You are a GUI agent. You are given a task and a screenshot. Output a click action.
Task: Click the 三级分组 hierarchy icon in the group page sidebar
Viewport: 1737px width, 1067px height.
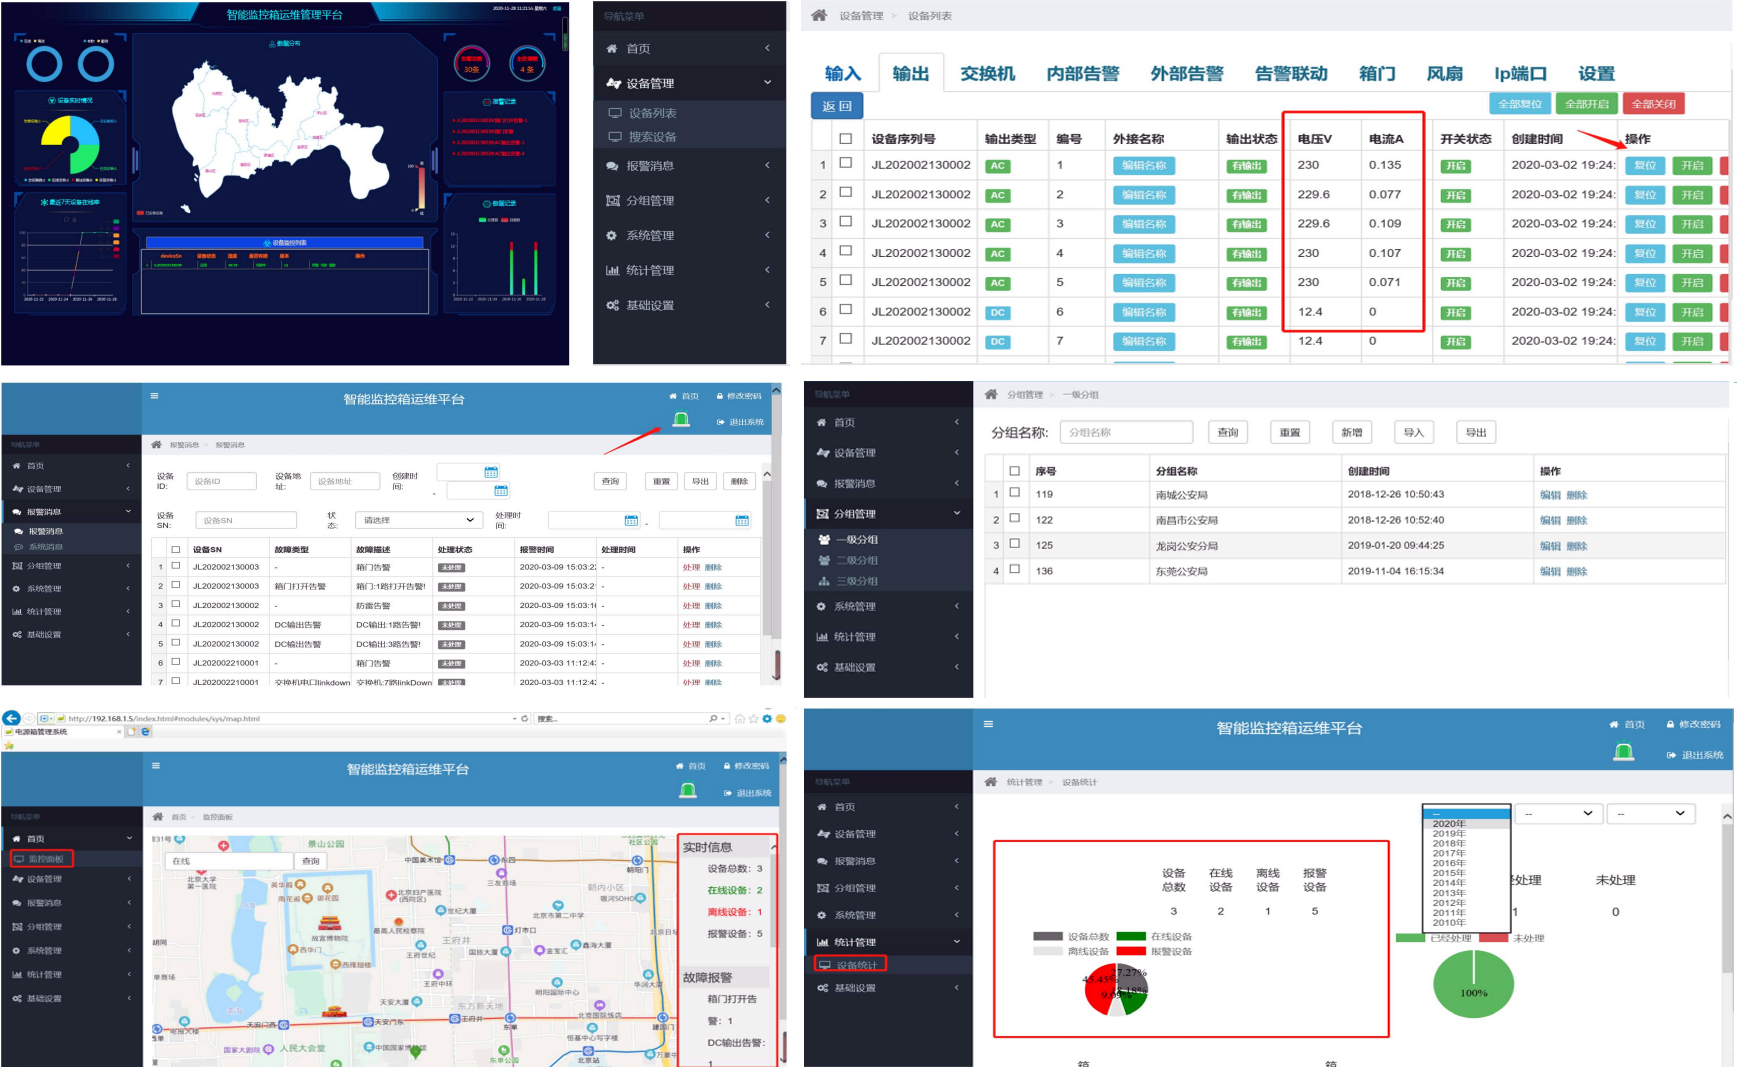coord(824,581)
